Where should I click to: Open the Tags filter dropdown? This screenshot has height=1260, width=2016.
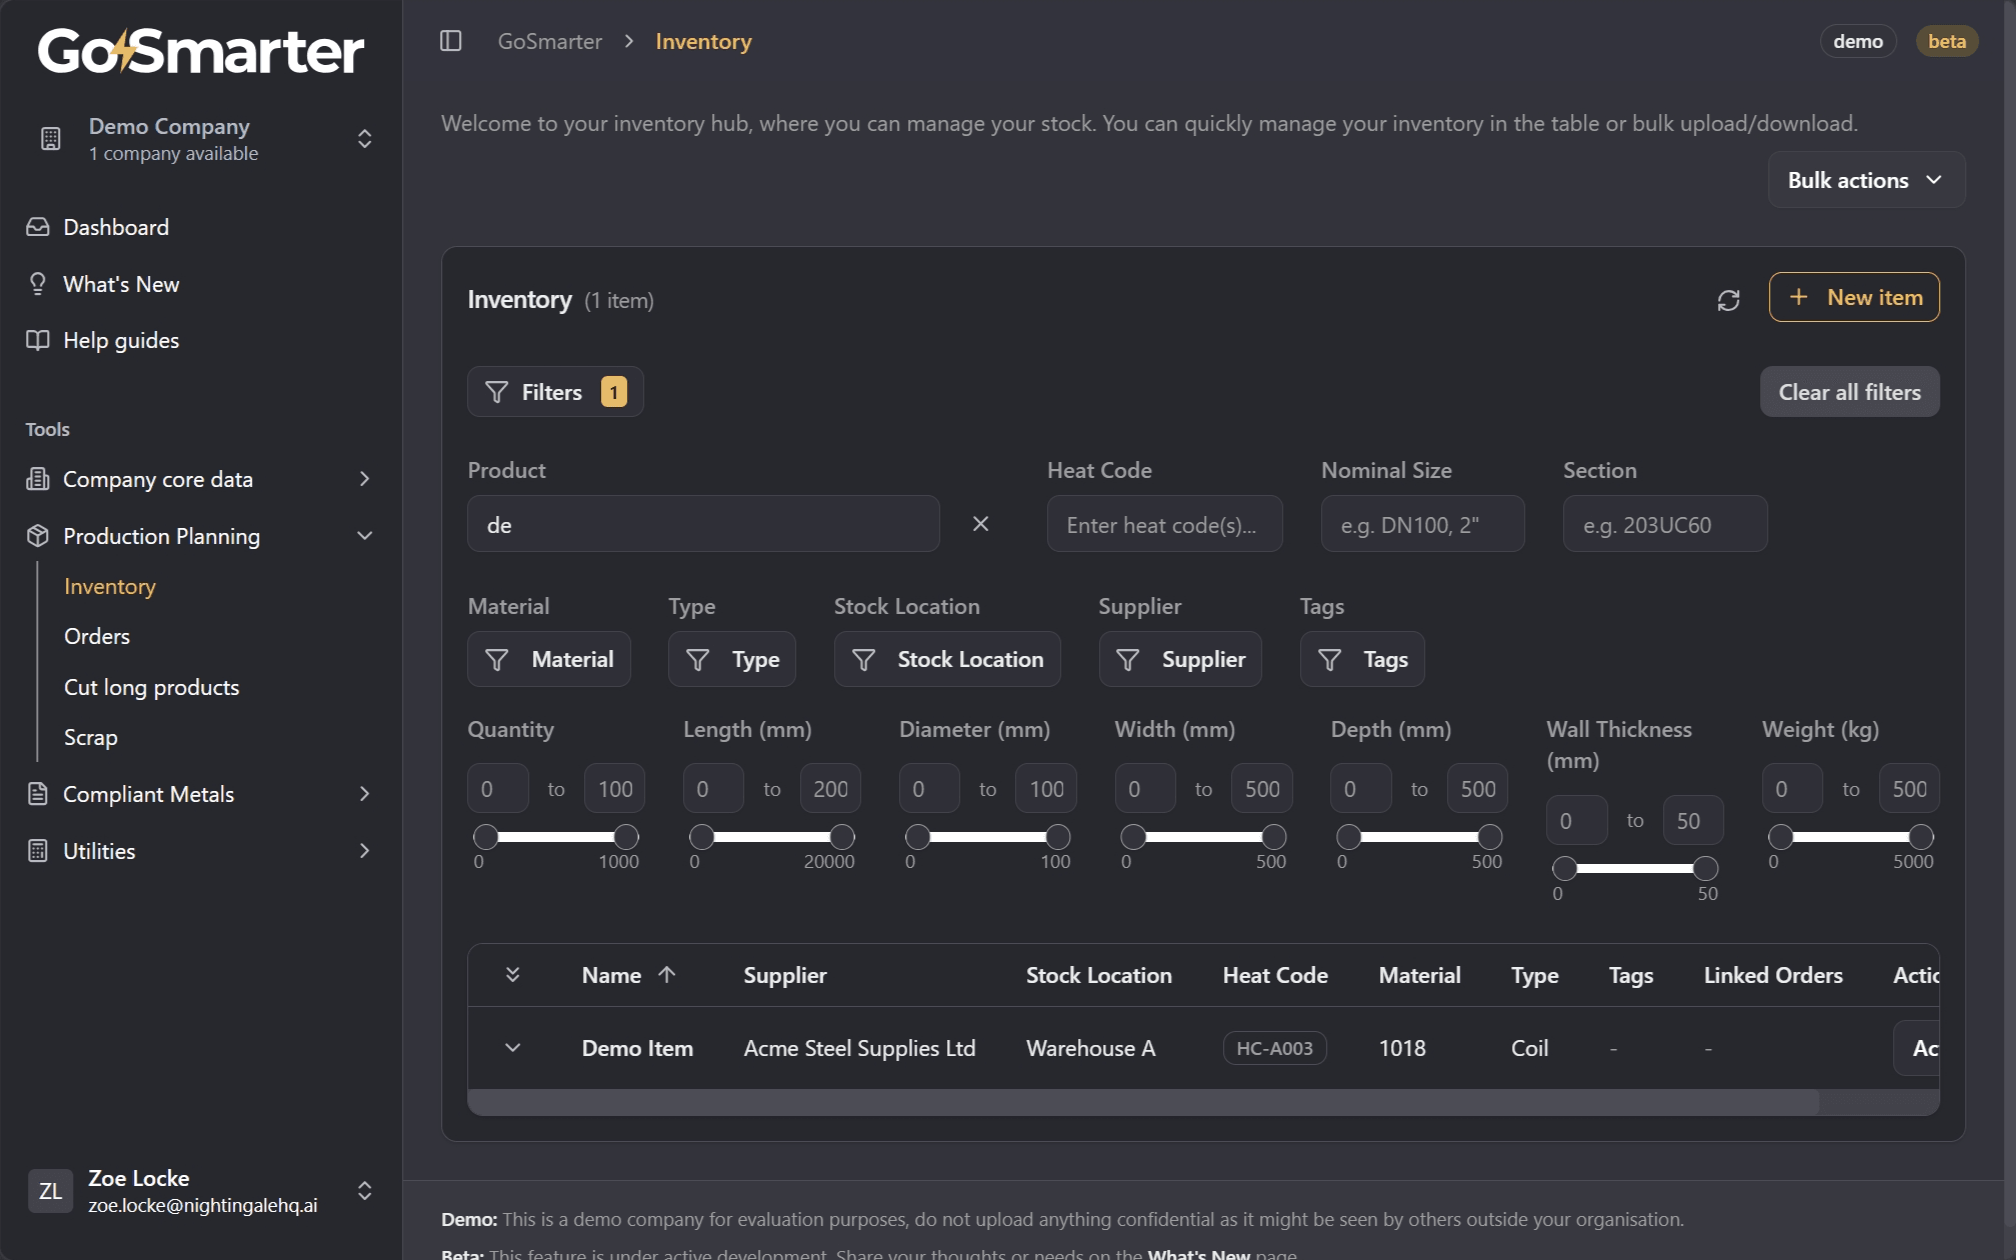1362,659
